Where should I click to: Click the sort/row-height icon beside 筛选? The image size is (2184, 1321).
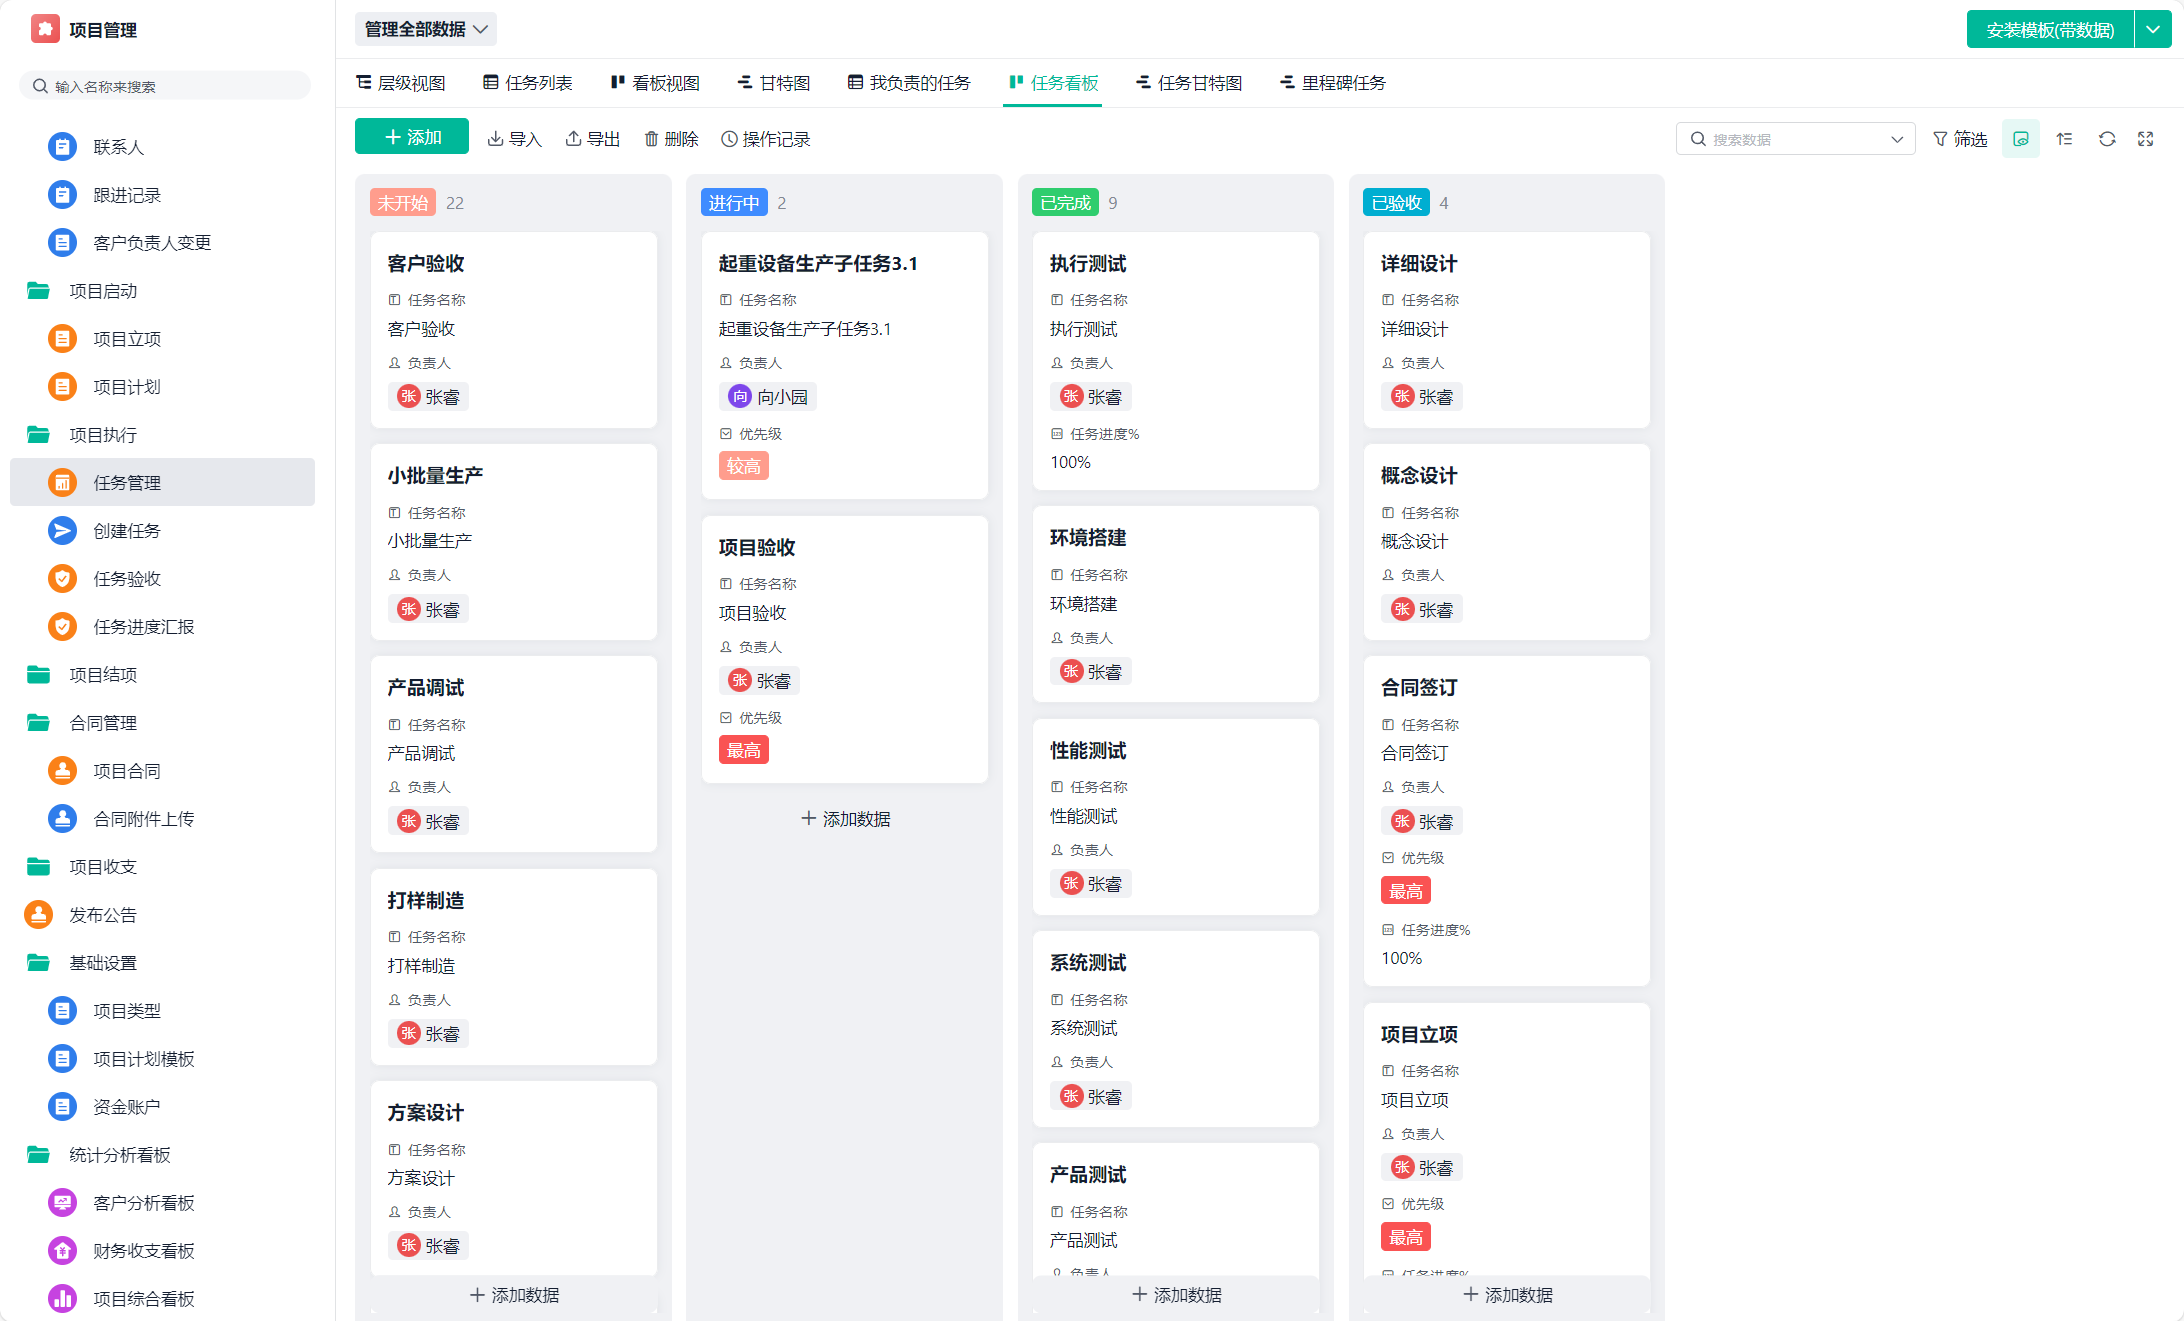tap(2064, 139)
